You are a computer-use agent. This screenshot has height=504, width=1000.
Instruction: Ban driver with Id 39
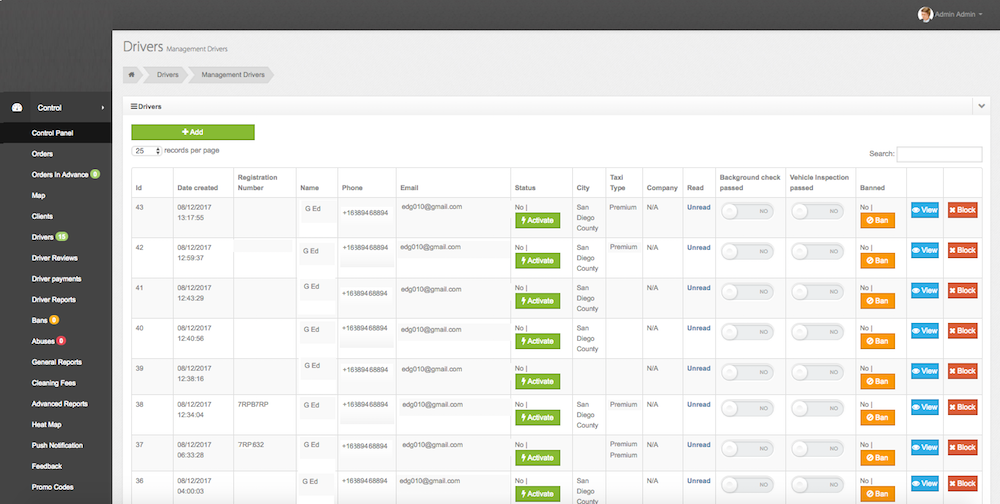click(x=878, y=381)
